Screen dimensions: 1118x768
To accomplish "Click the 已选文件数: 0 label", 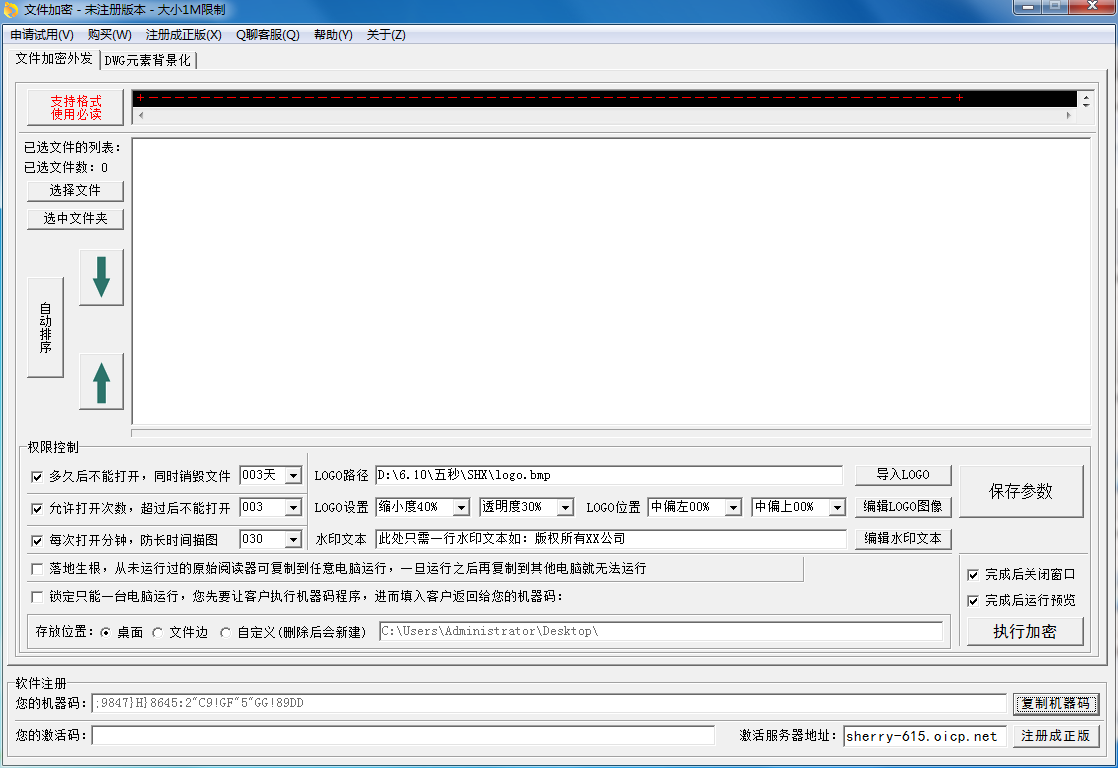I will (66, 168).
